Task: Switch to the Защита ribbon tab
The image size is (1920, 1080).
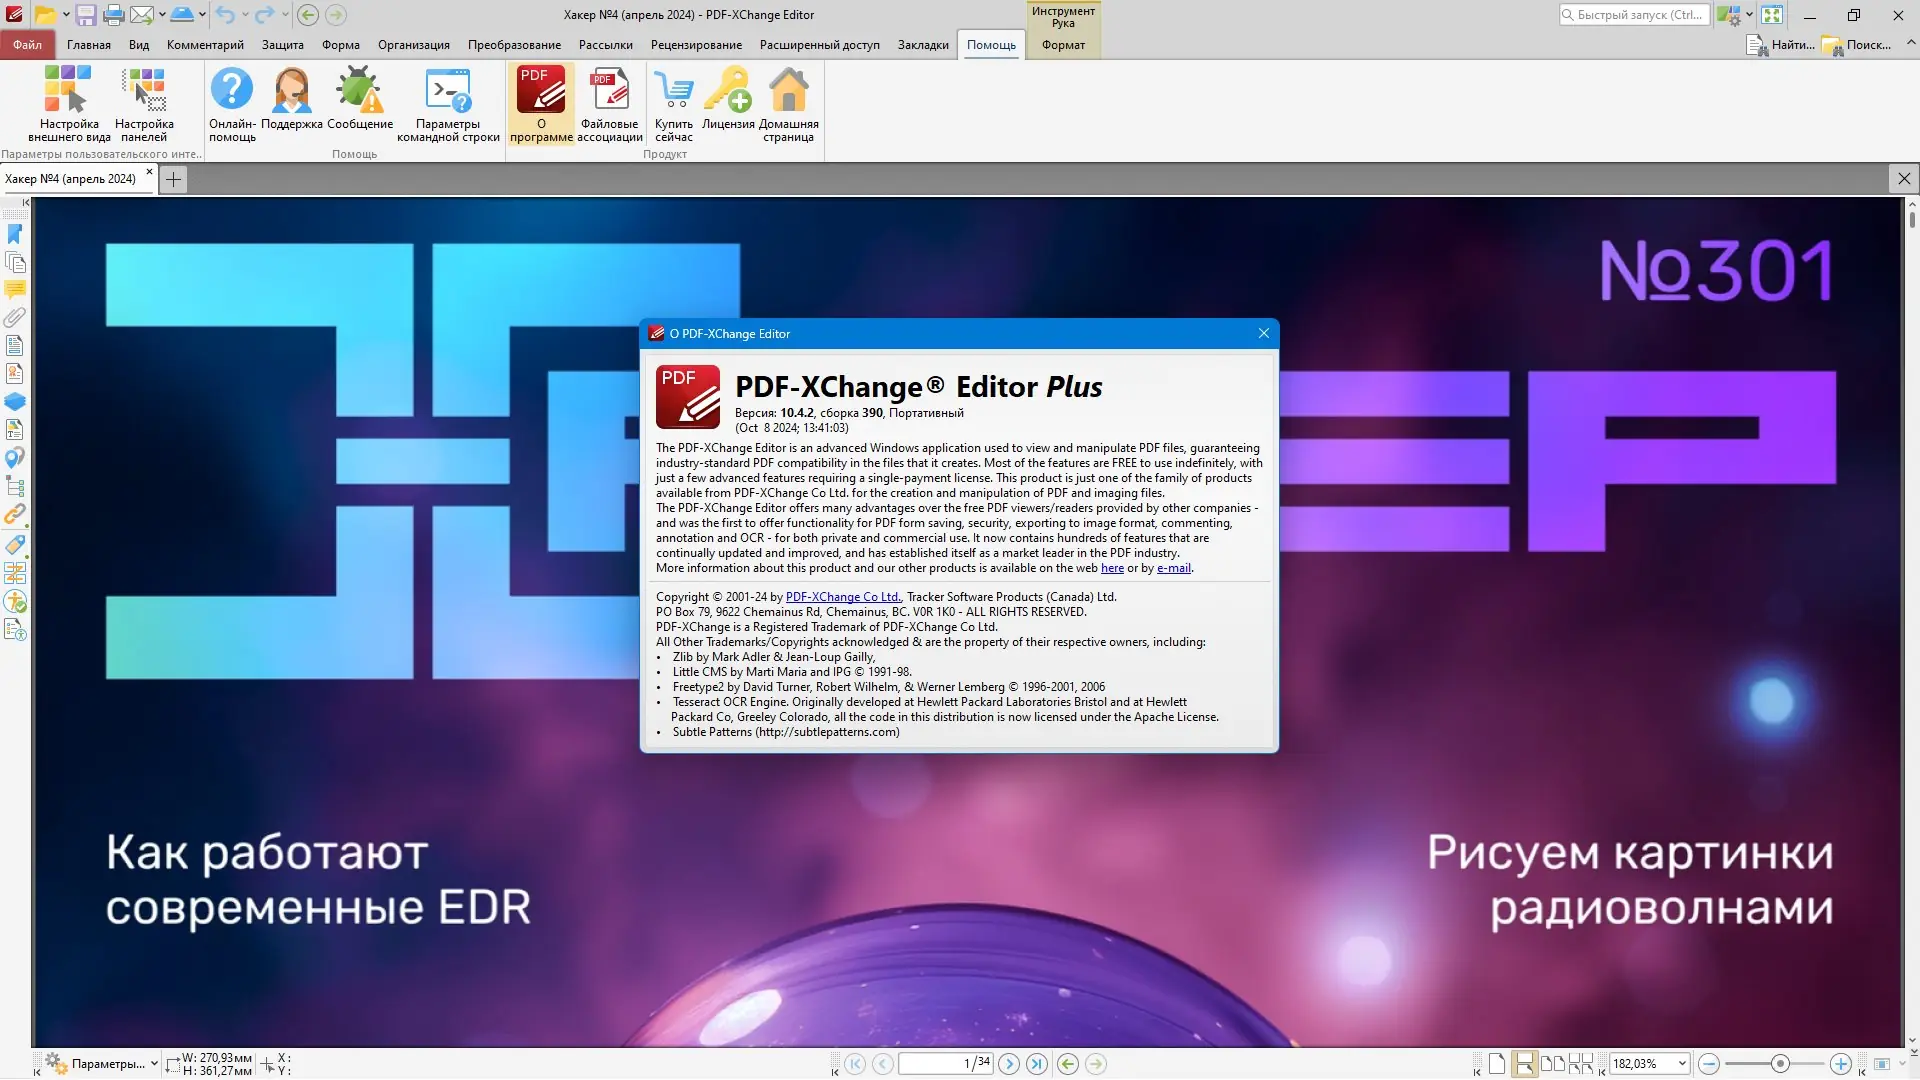Action: point(282,45)
